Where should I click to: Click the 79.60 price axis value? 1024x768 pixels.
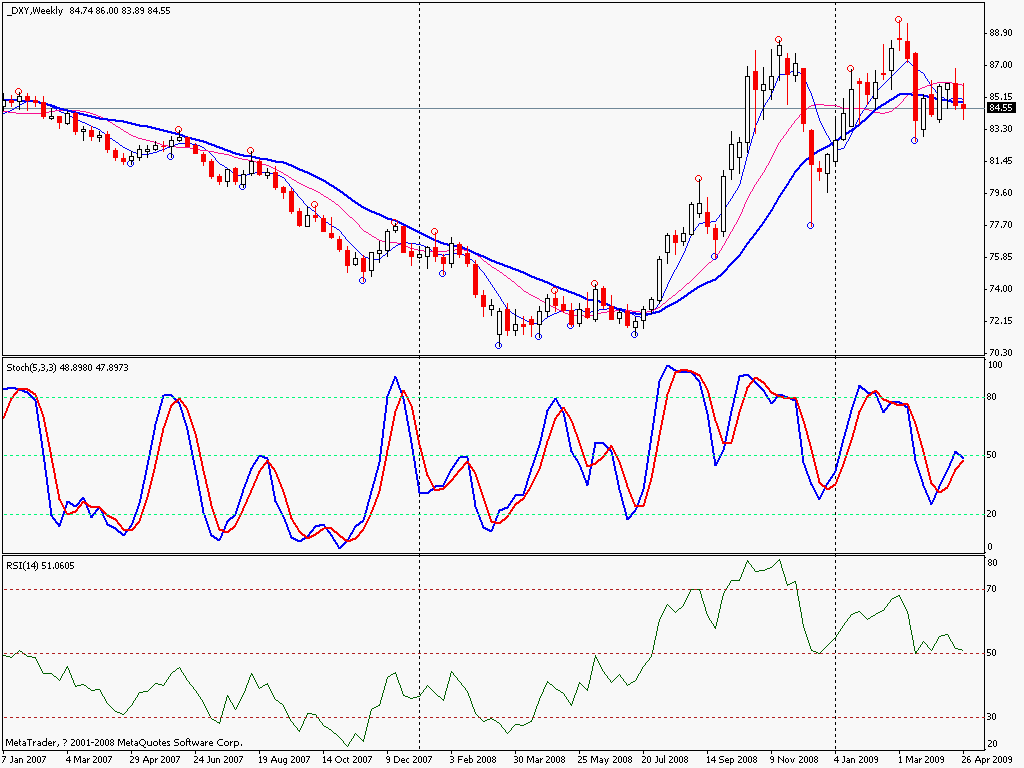(x=1001, y=193)
